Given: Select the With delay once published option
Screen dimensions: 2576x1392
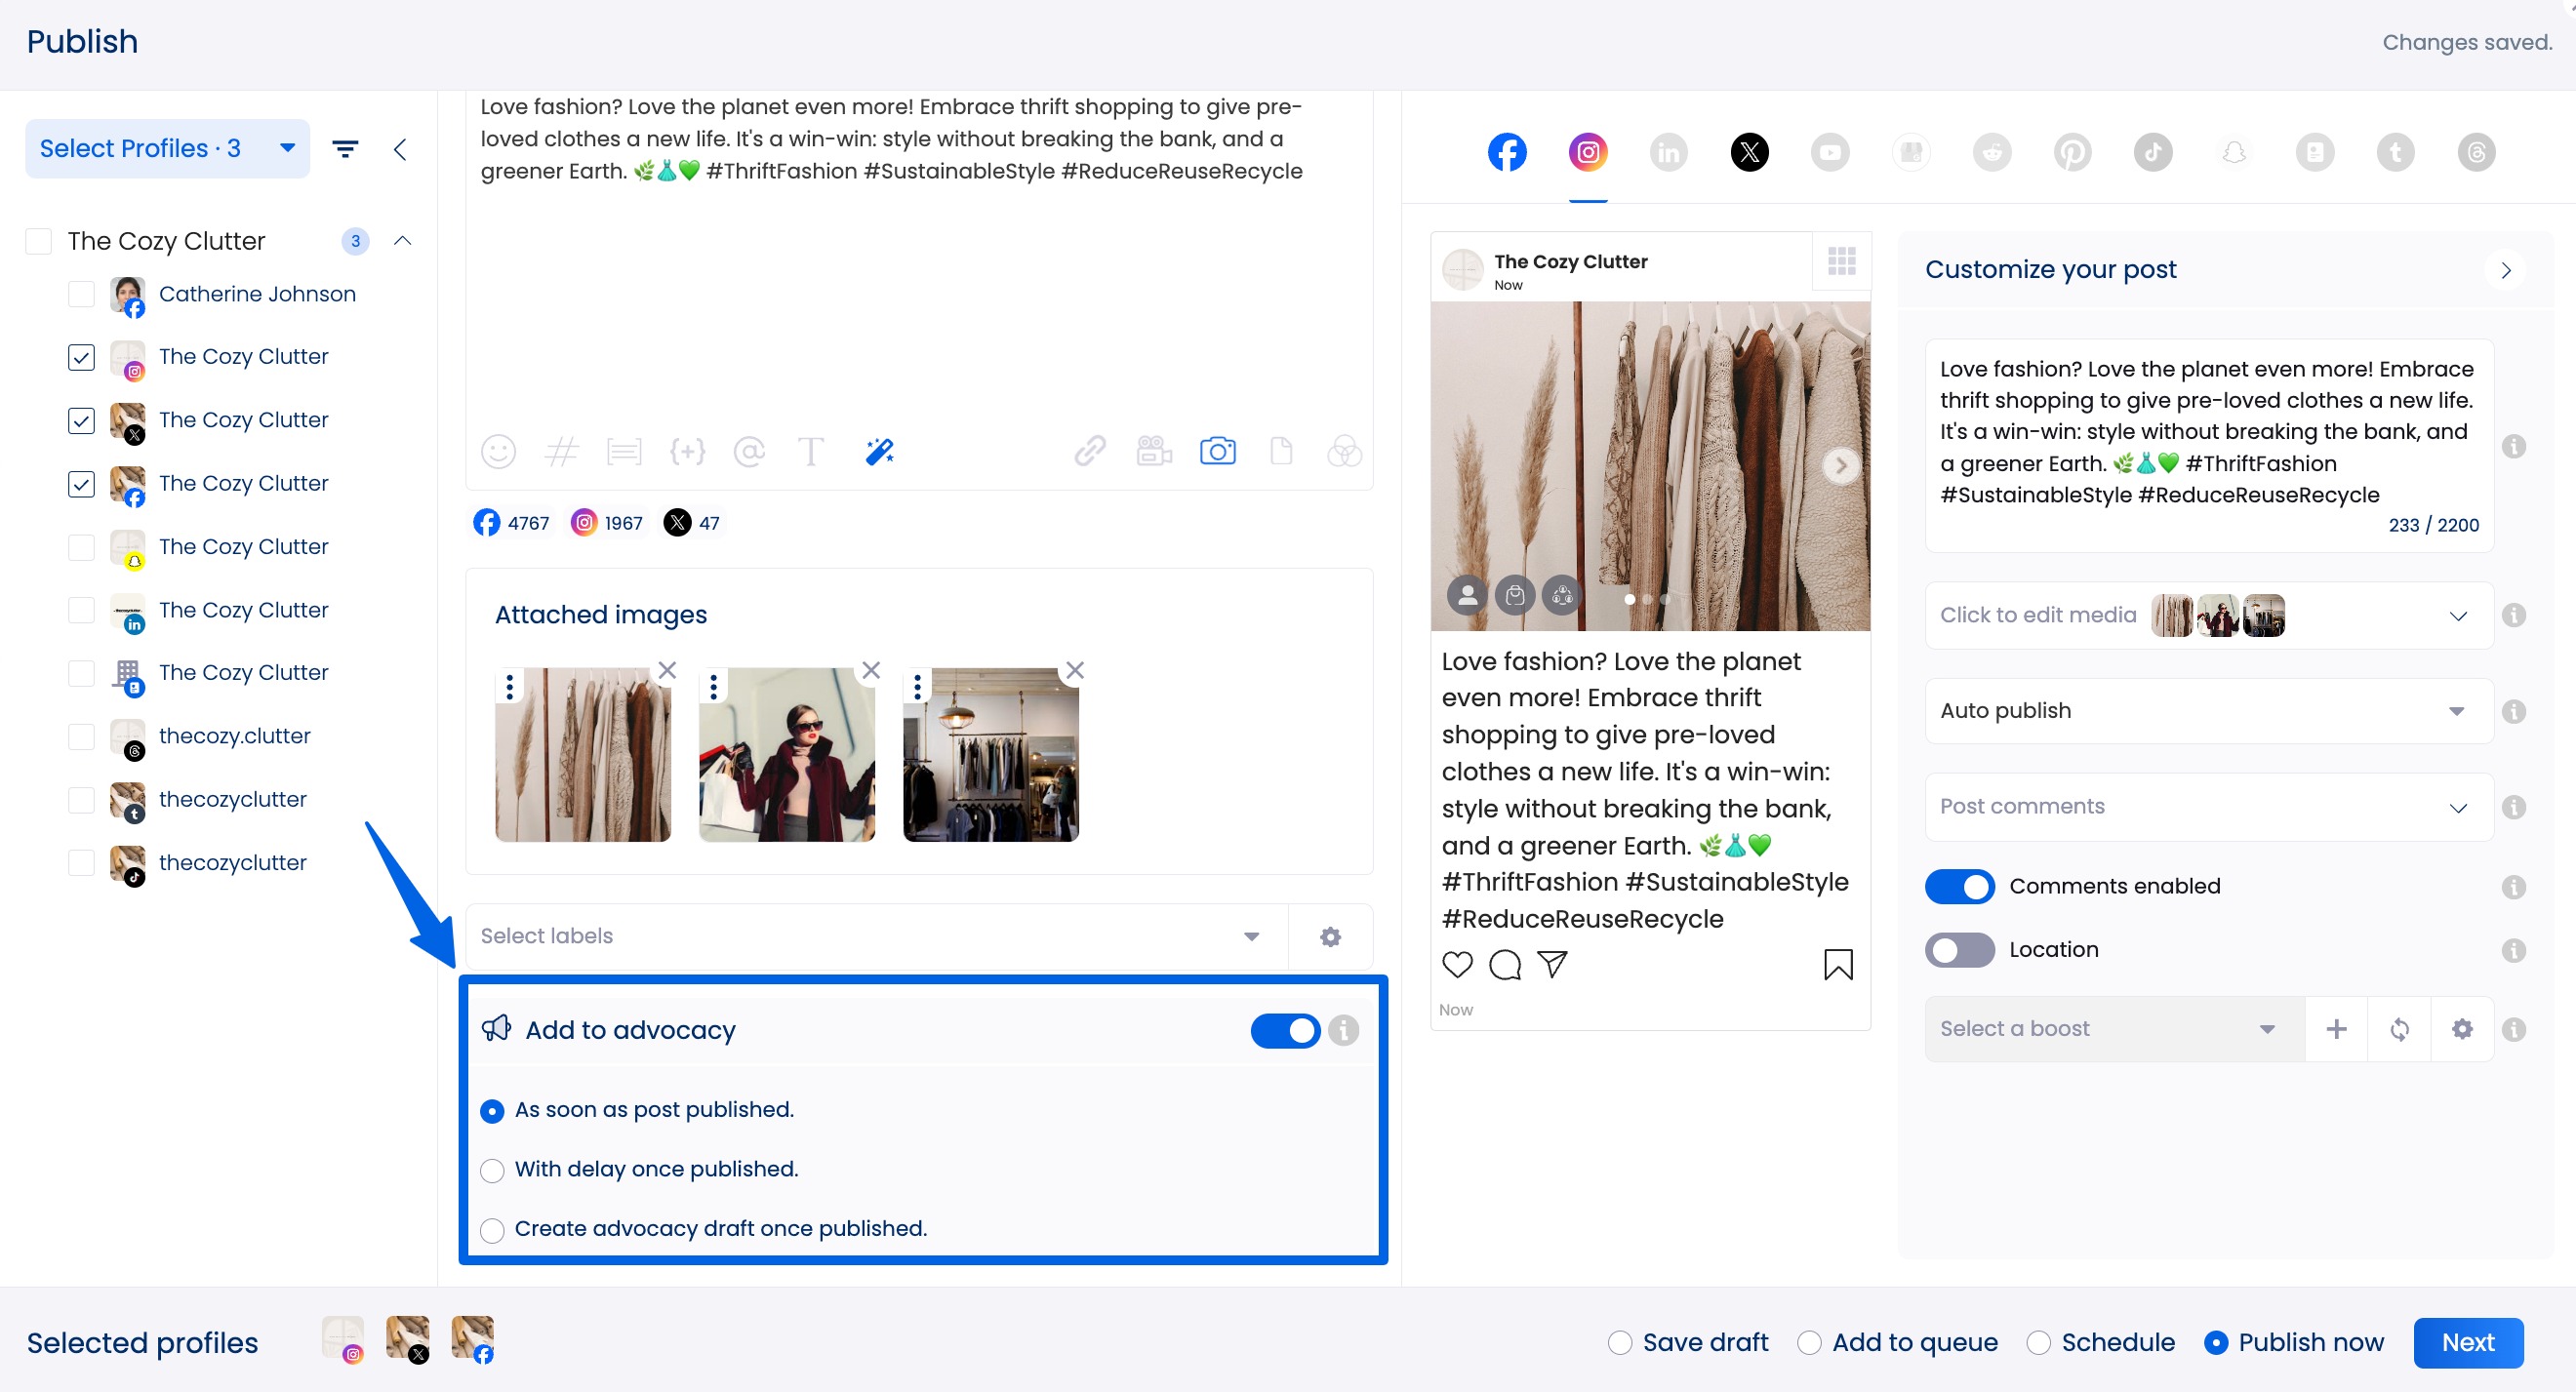Looking at the screenshot, I should tap(491, 1170).
